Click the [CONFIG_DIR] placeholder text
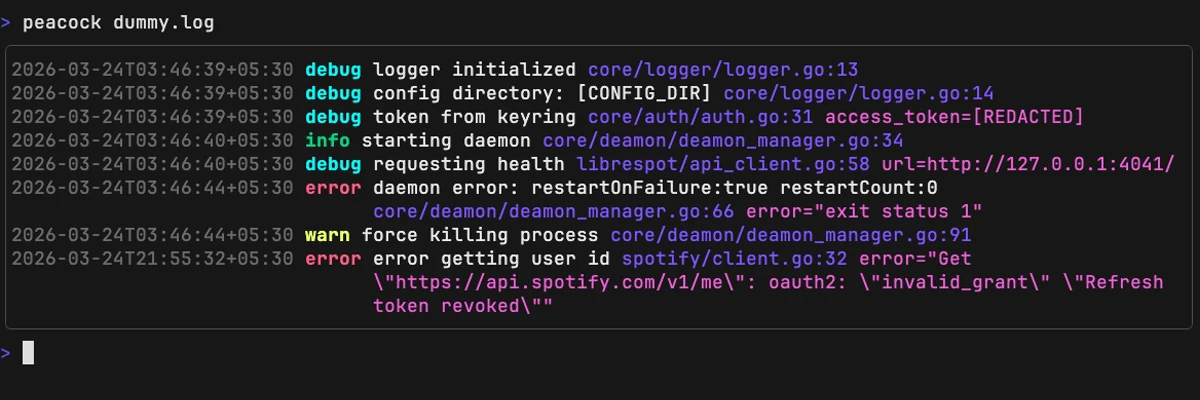The height and width of the screenshot is (400, 1200). tap(649, 94)
